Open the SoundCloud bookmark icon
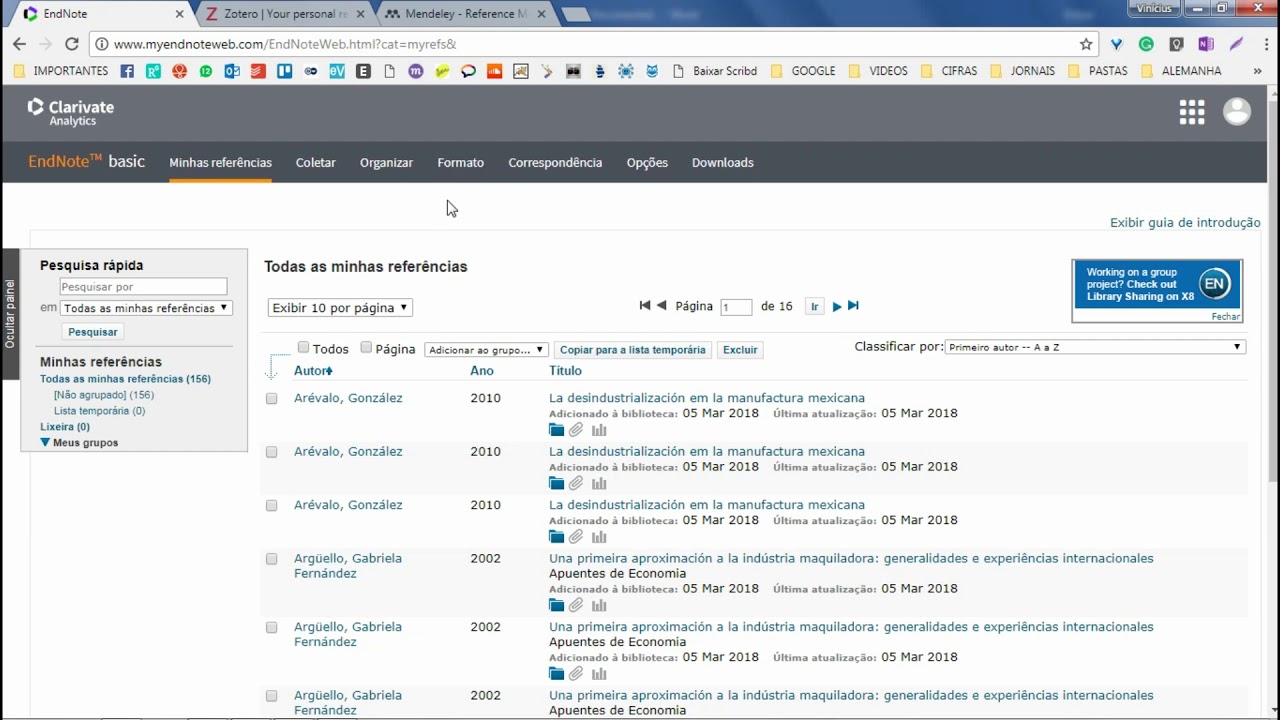1280x720 pixels. tap(494, 71)
